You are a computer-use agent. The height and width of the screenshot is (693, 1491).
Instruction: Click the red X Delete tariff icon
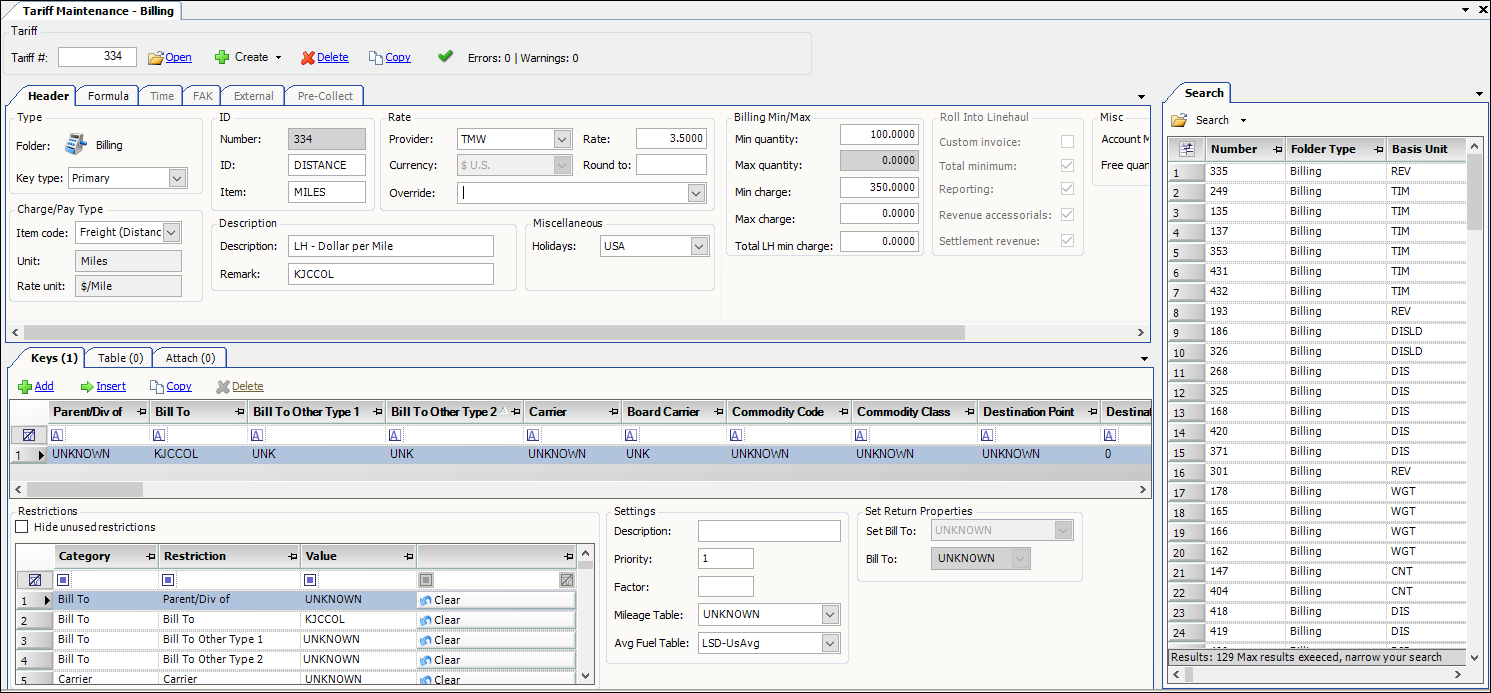(x=308, y=58)
